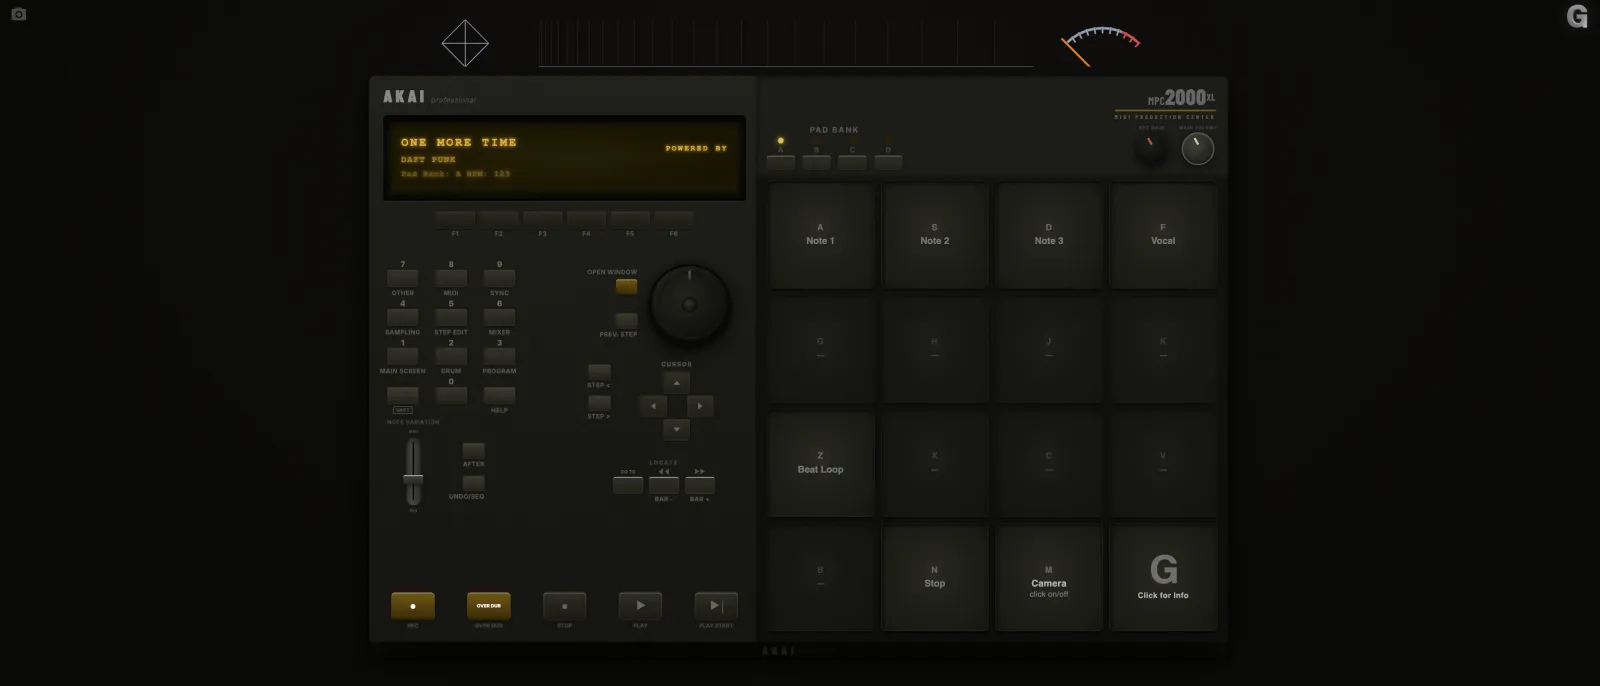Click the cursor up arrow
The width and height of the screenshot is (1600, 686).
(676, 383)
